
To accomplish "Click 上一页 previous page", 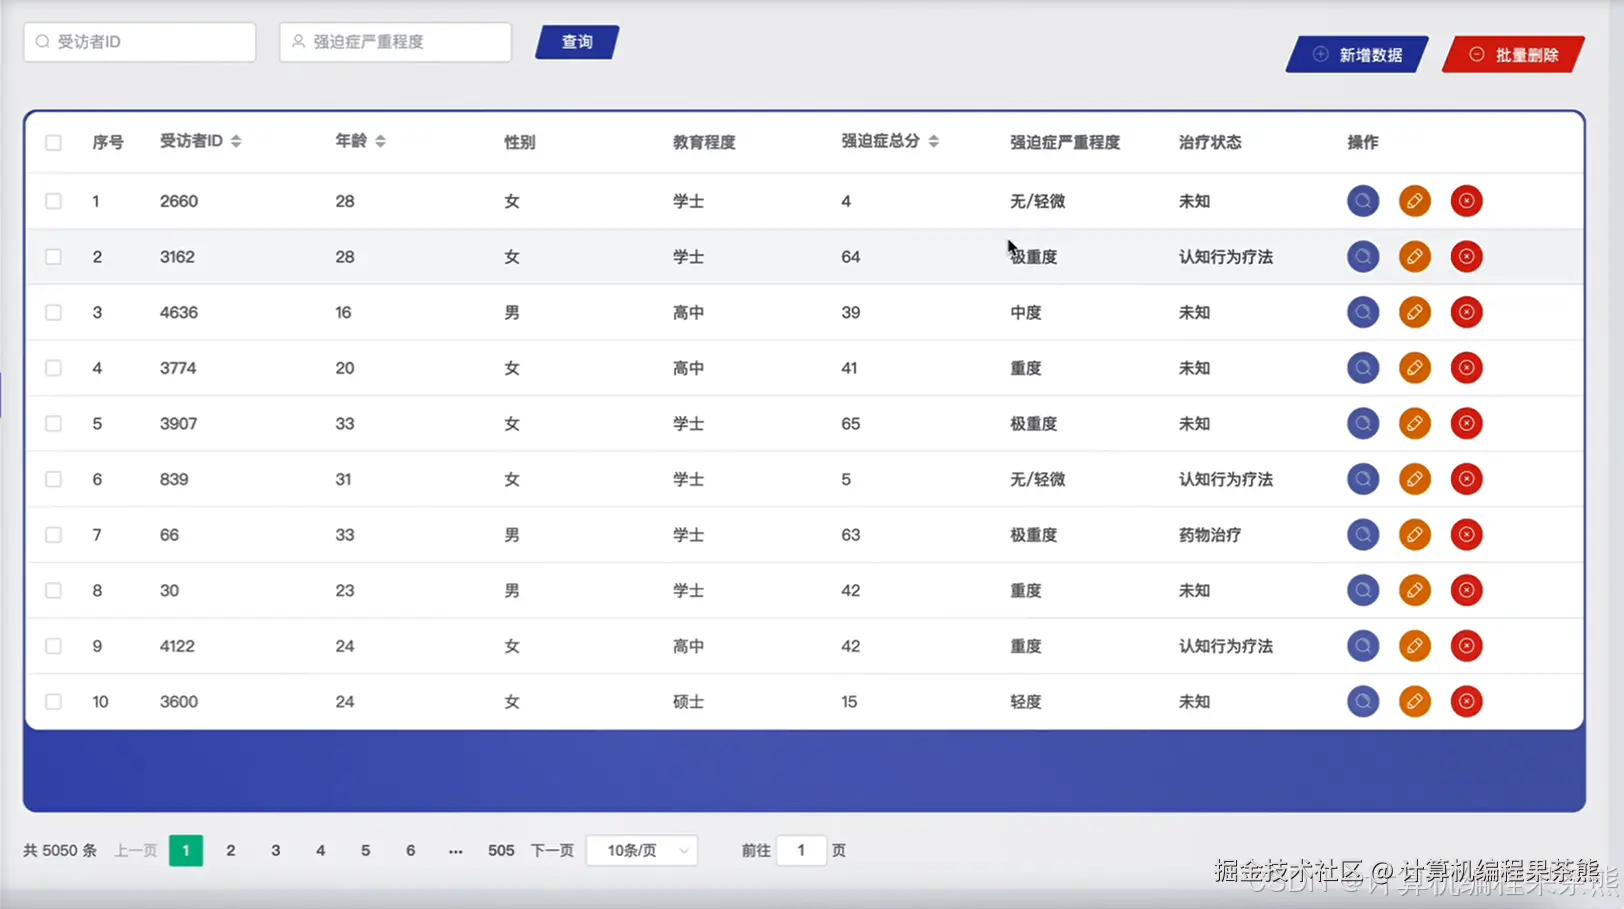I will coord(135,850).
